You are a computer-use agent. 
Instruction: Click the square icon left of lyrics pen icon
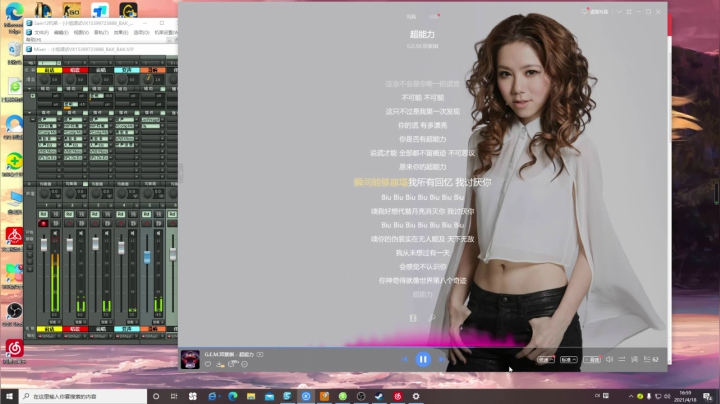[x=413, y=318]
